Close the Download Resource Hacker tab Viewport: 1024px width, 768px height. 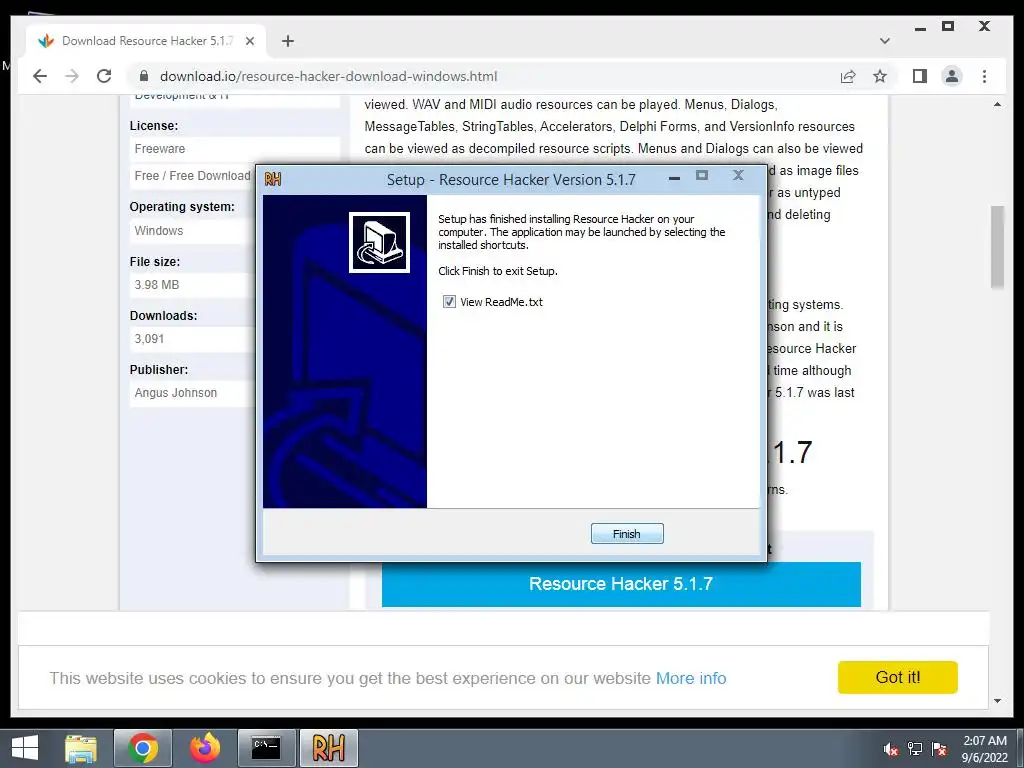[x=249, y=41]
